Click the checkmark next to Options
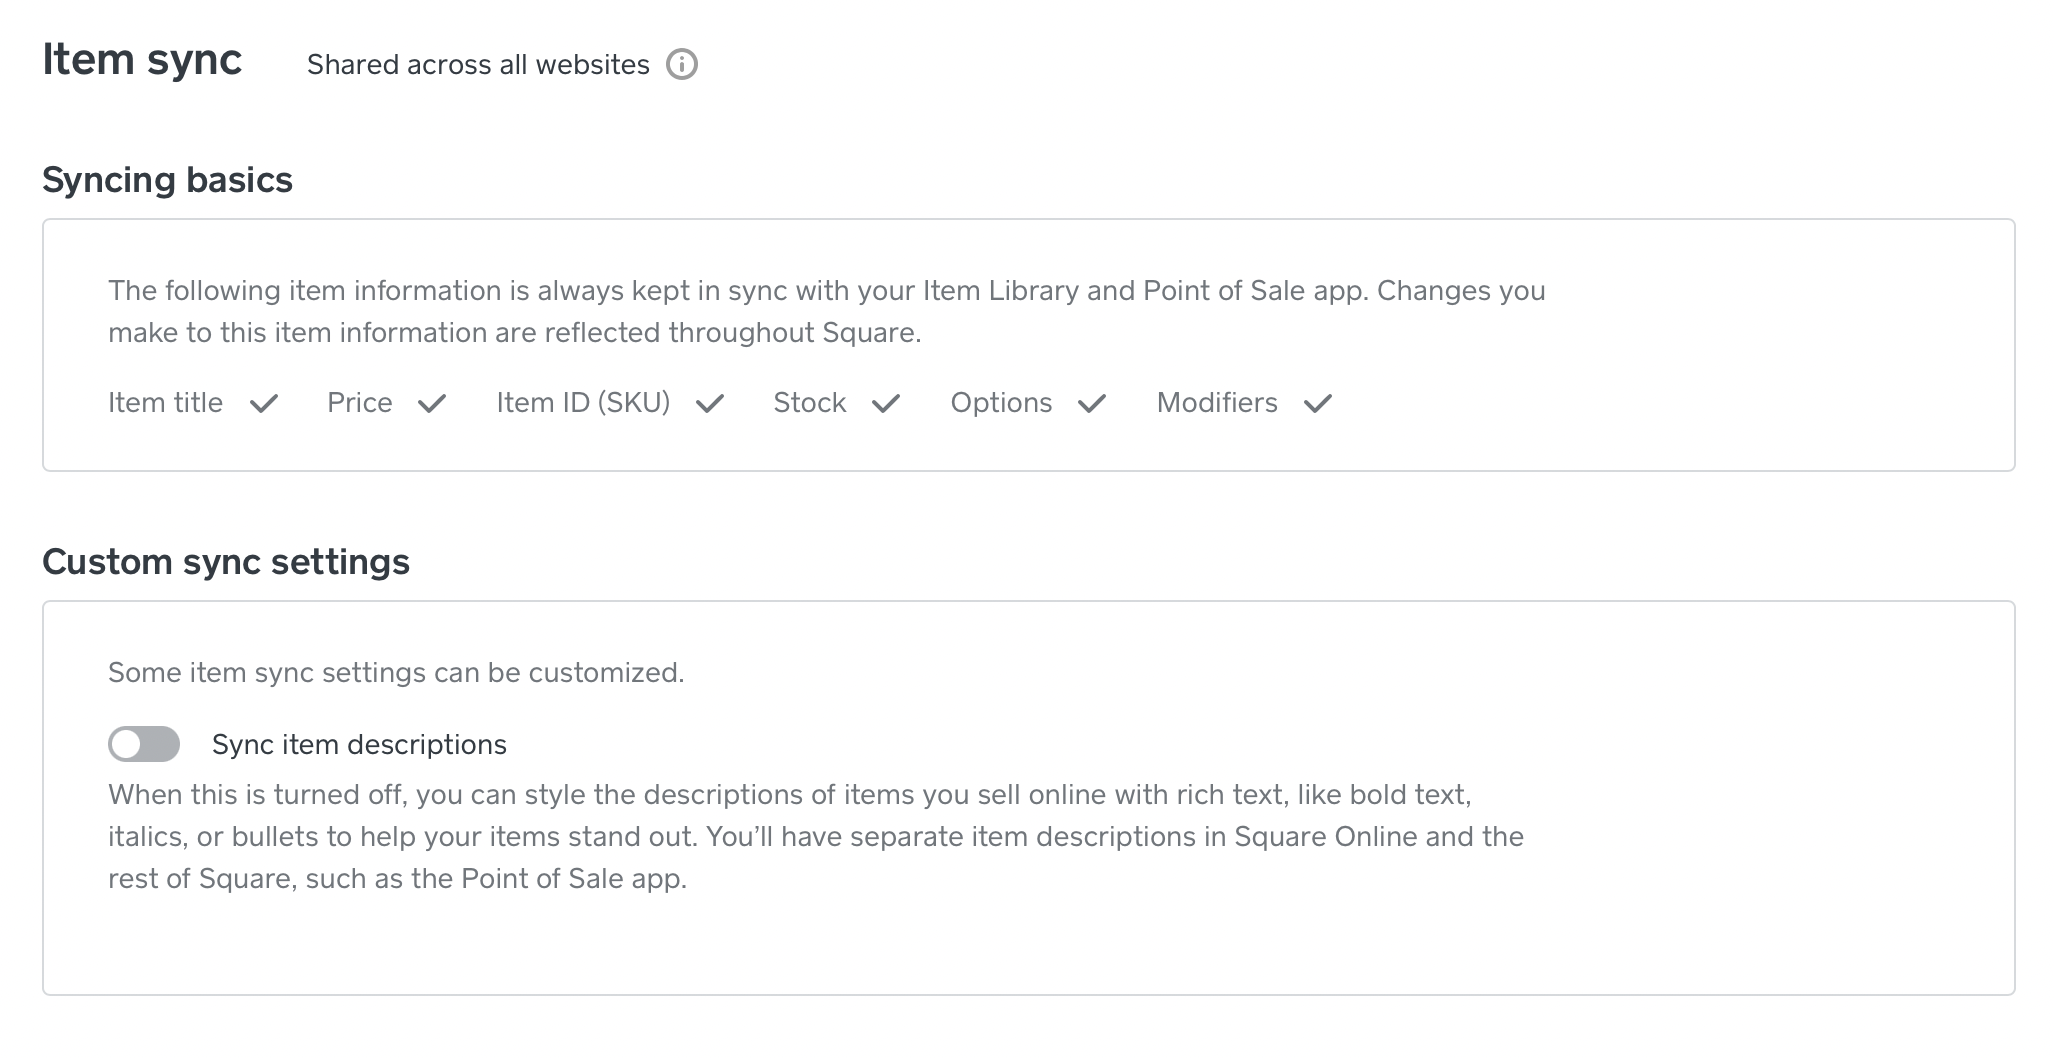Image resolution: width=2054 pixels, height=1058 pixels. click(1092, 404)
